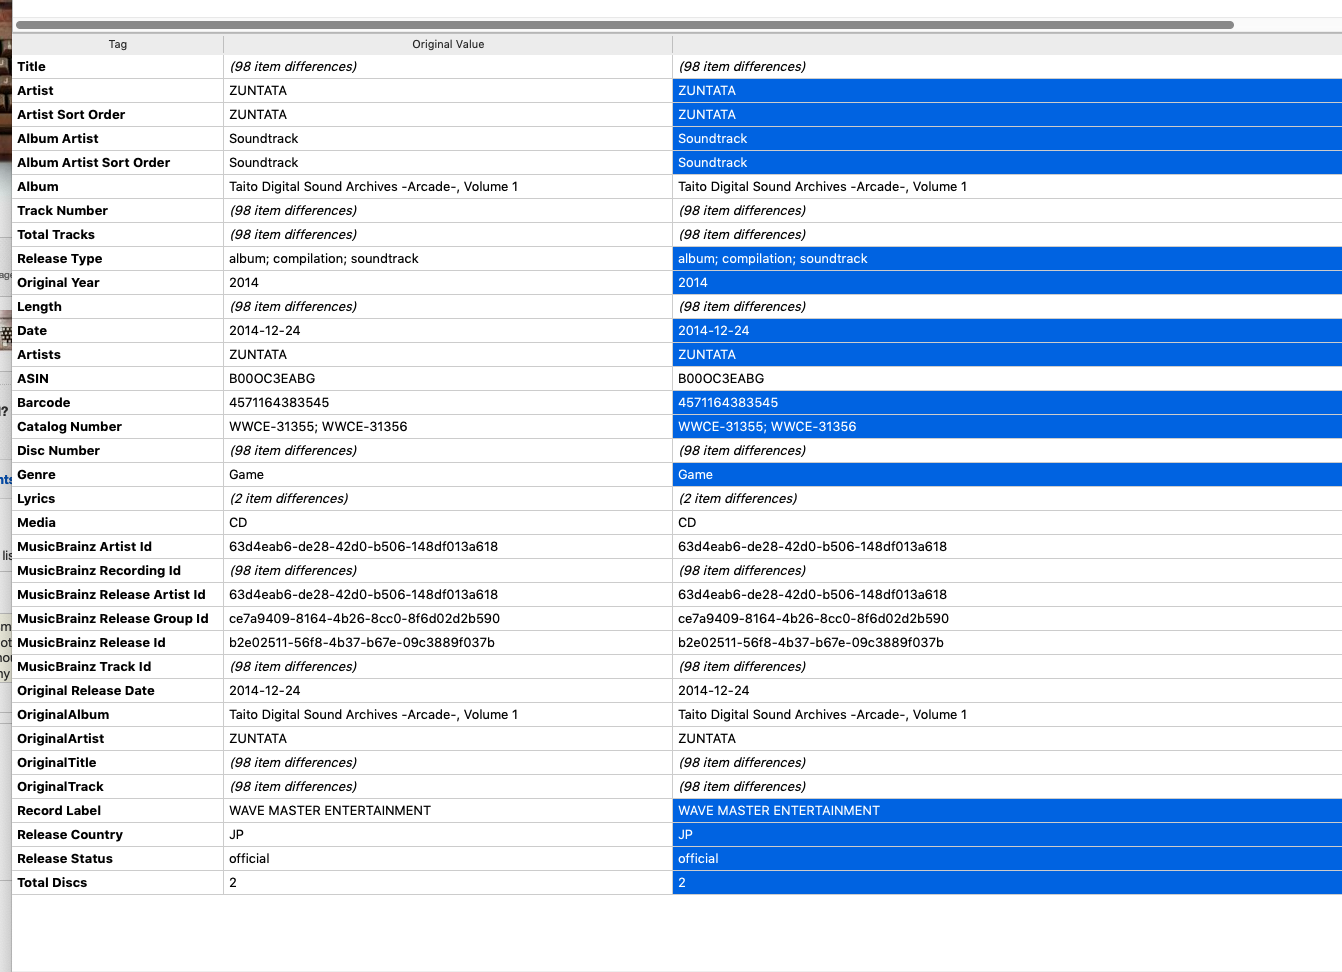Click the highlighted 2014 new value
This screenshot has height=972, width=1342.
(1007, 283)
